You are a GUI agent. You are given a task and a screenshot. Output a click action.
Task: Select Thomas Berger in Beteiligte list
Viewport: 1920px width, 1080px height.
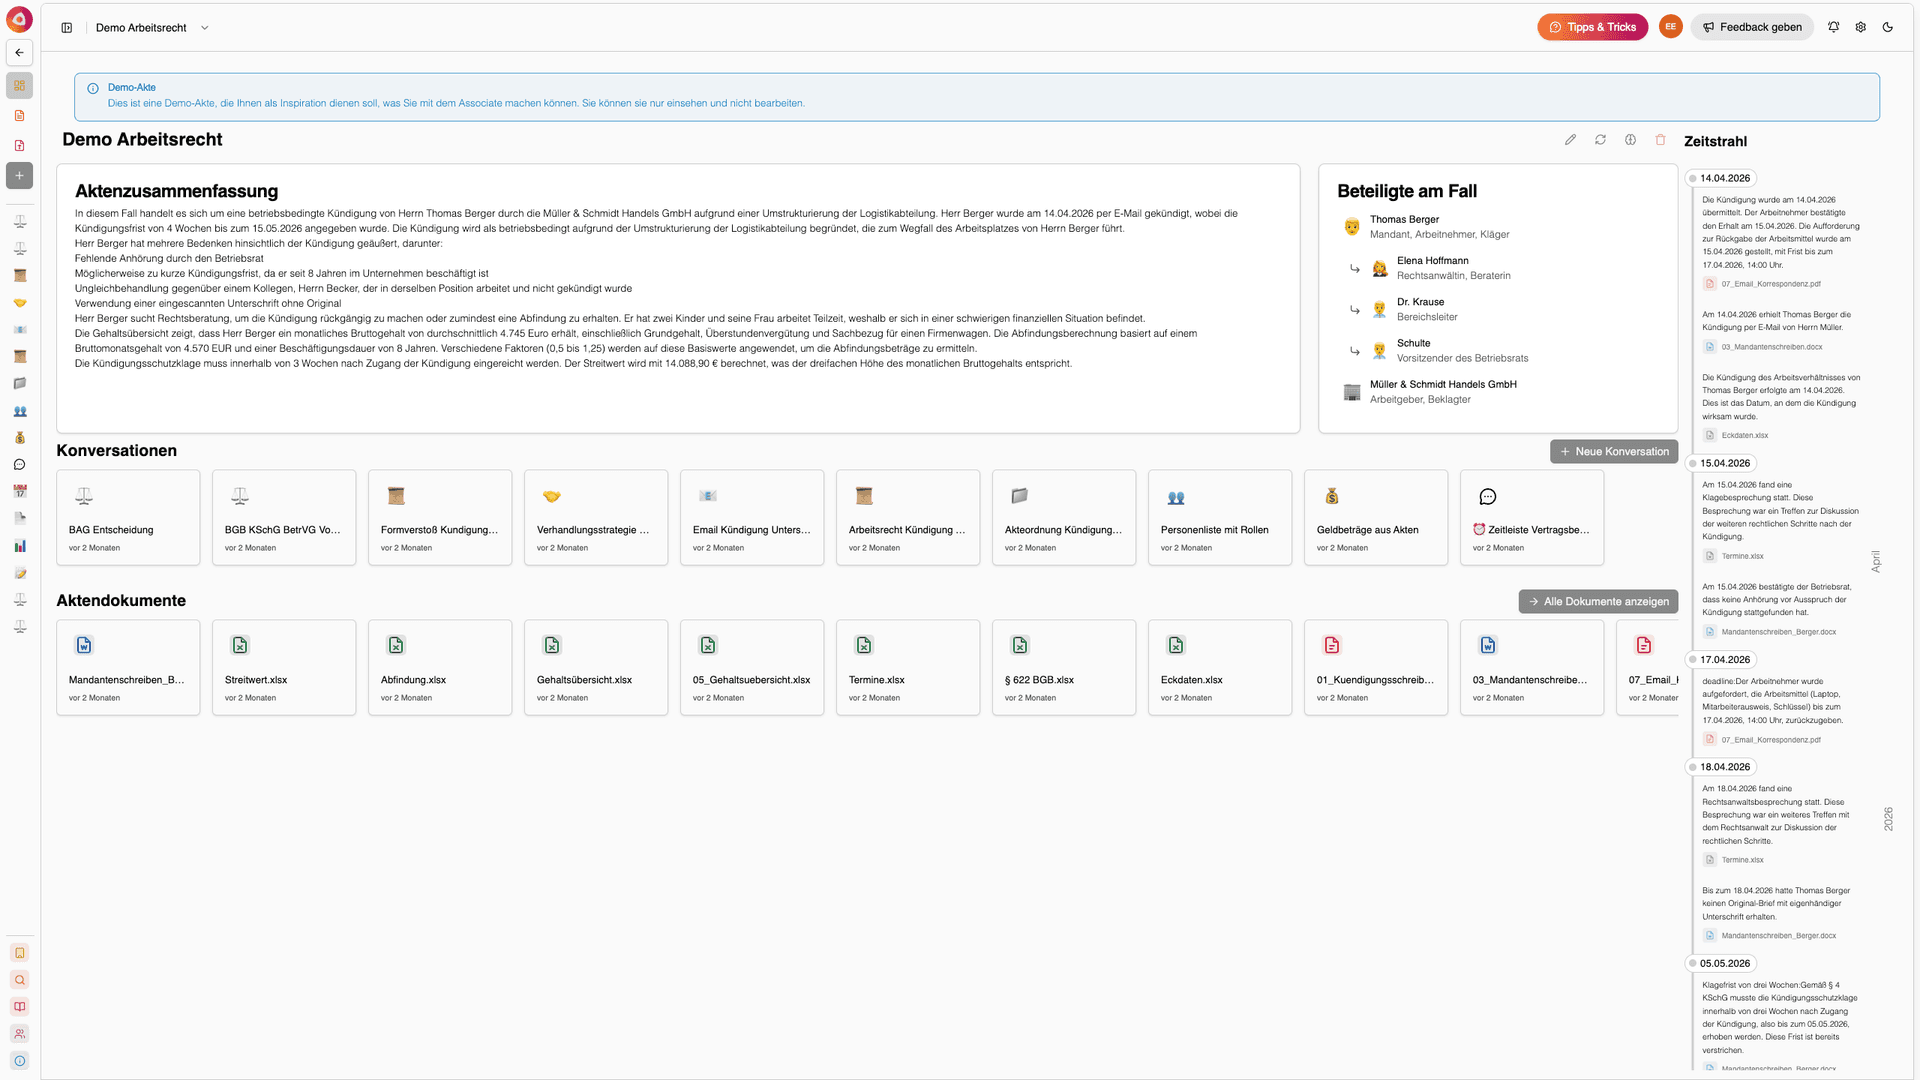1427,227
